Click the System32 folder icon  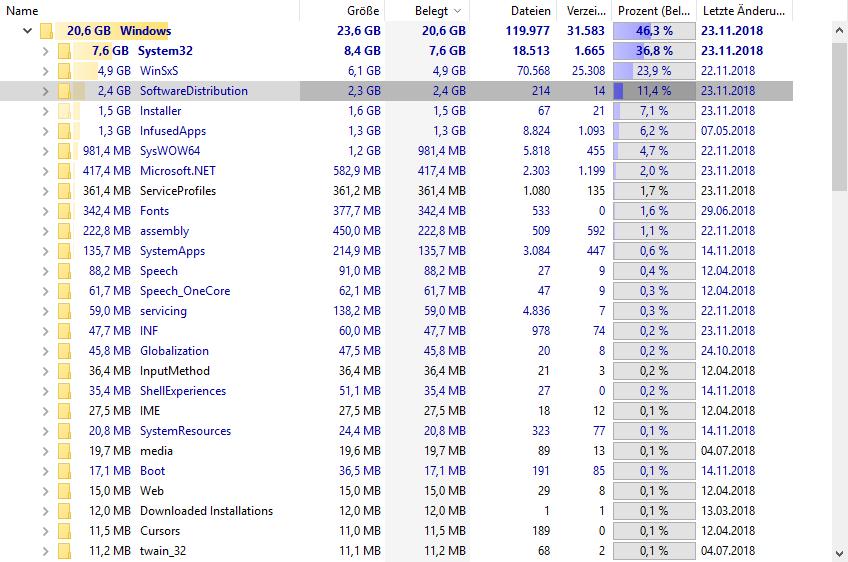pyautogui.click(x=64, y=51)
